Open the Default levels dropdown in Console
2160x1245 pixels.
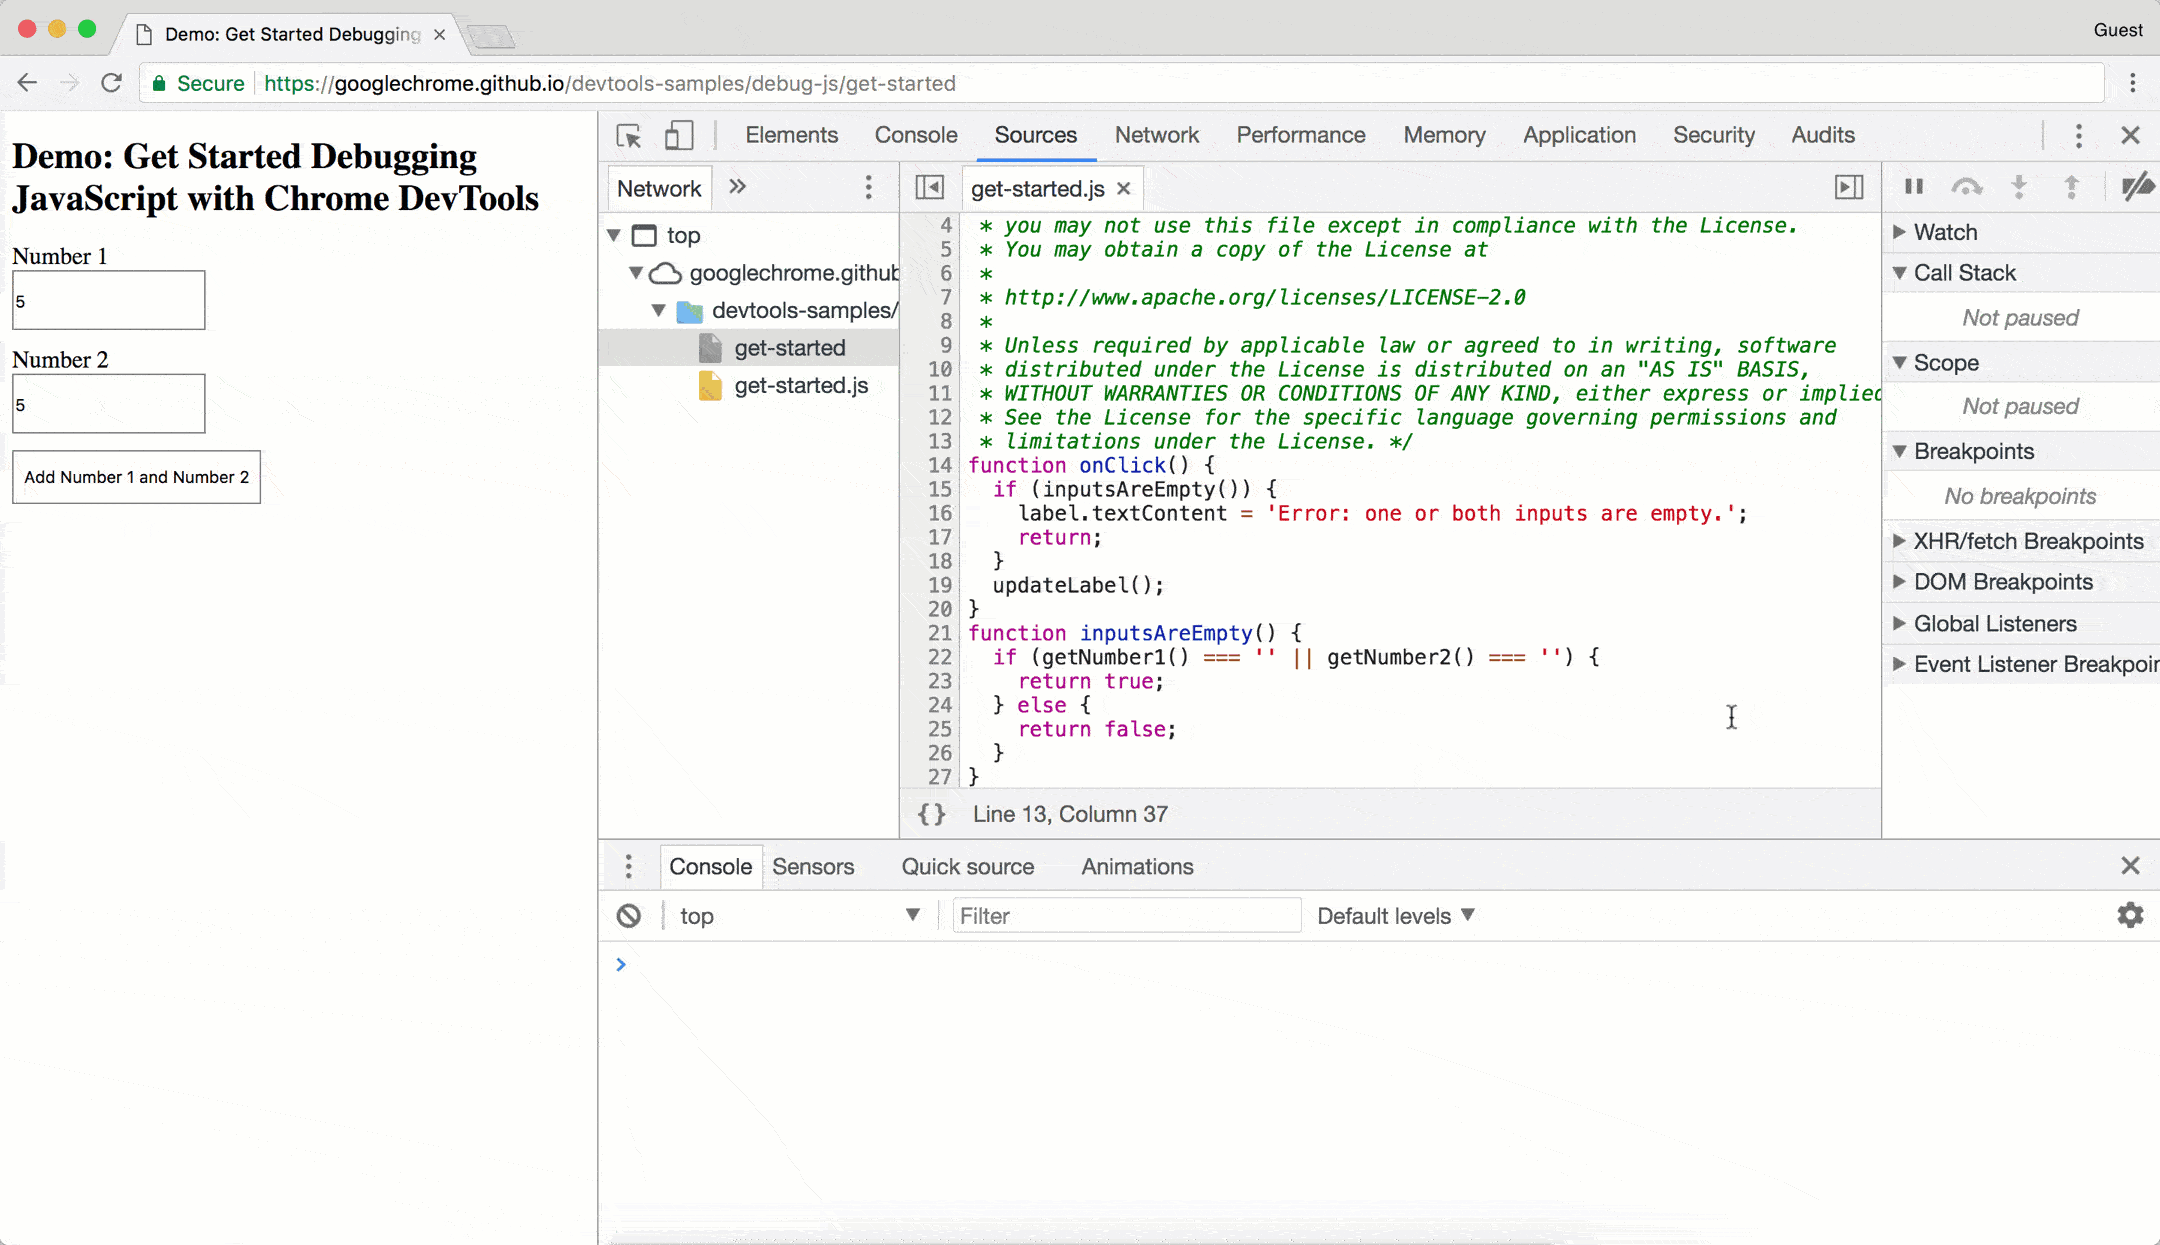pos(1395,916)
